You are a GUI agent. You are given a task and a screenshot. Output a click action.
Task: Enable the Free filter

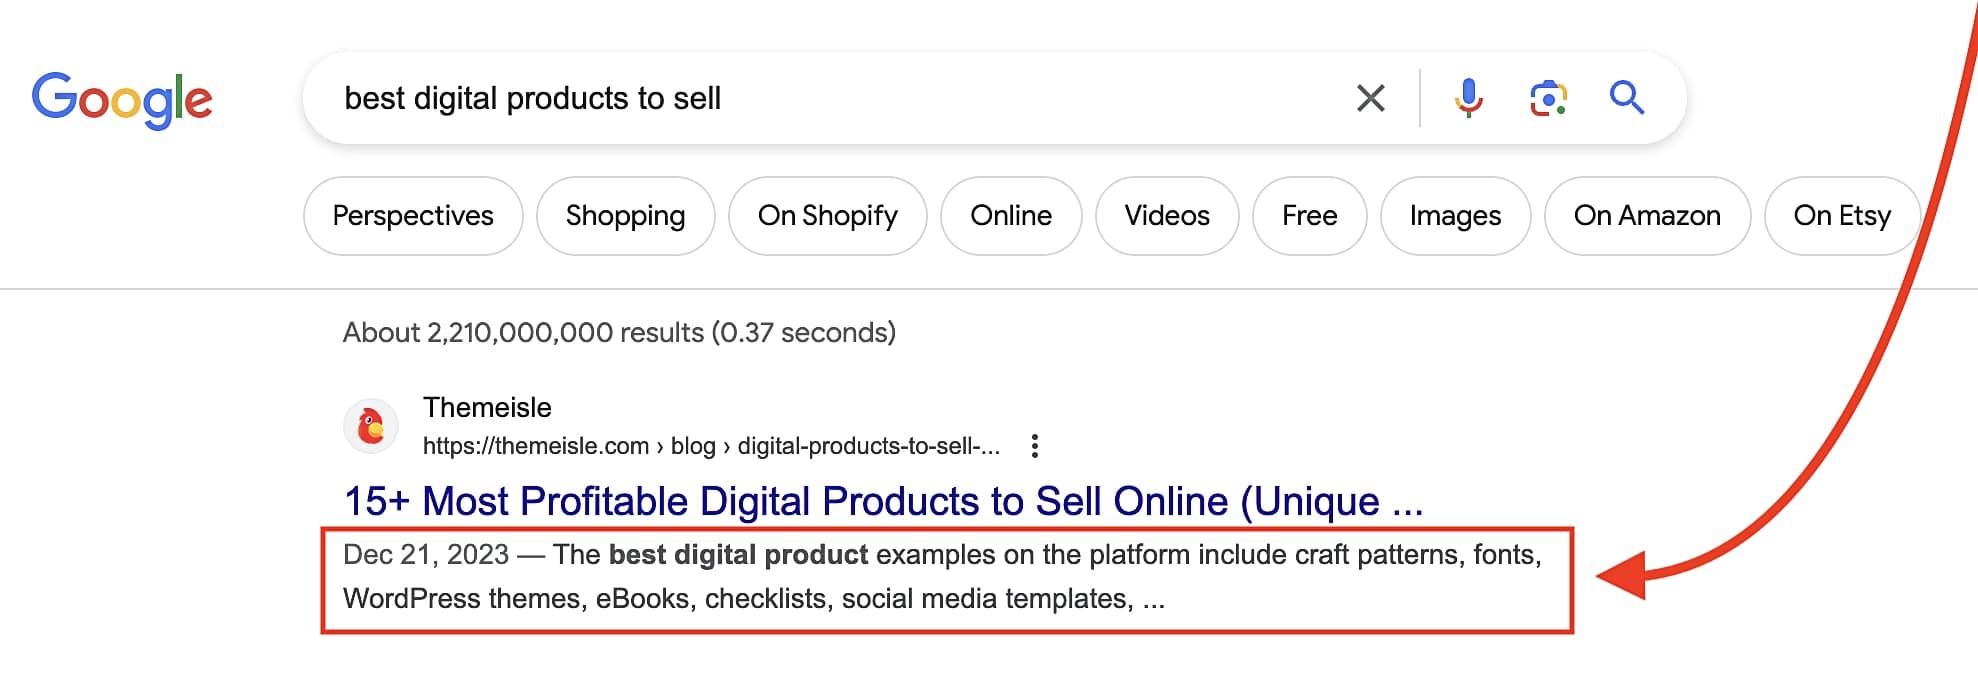pyautogui.click(x=1309, y=215)
